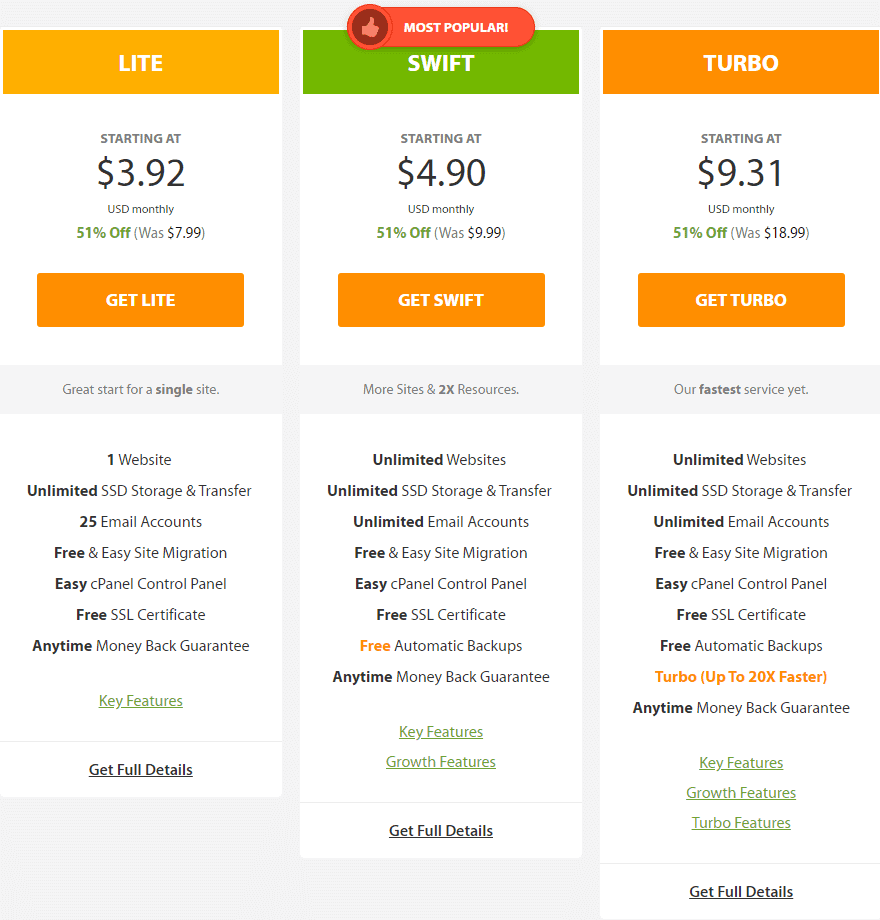
Task: Click the GET TURBO button
Action: point(740,300)
